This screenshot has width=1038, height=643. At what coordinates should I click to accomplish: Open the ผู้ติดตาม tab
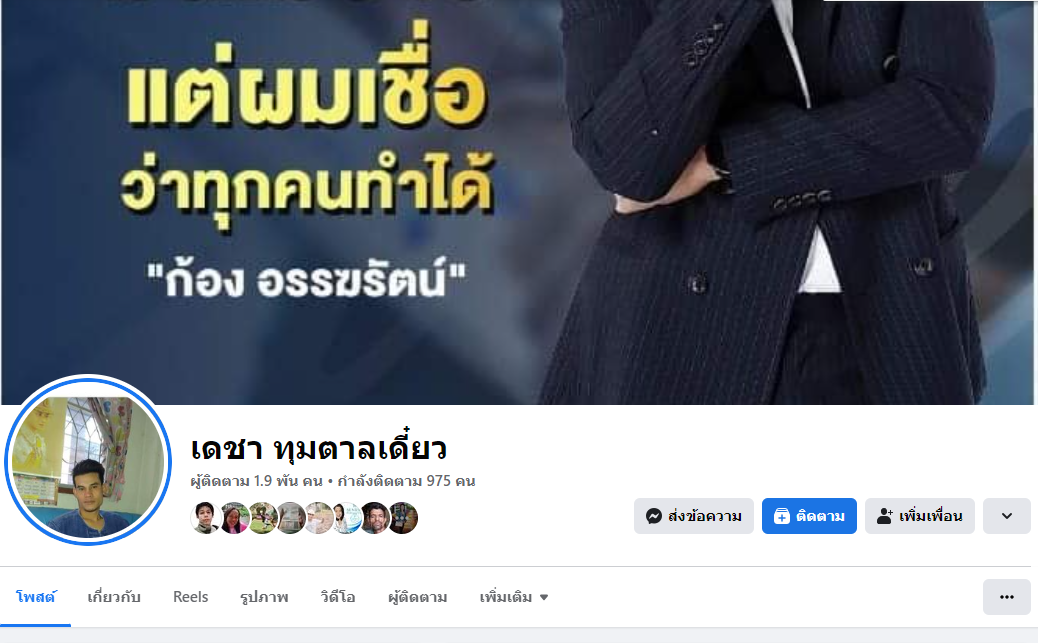[418, 597]
